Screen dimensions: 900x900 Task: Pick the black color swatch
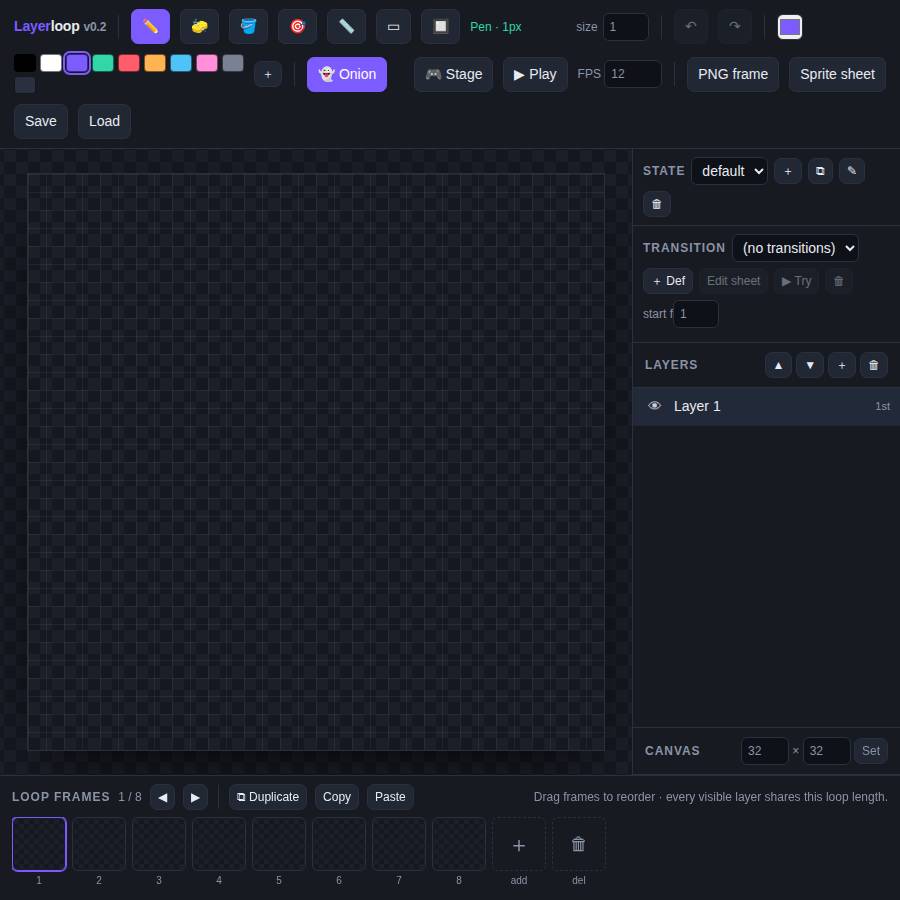pyautogui.click(x=25, y=63)
